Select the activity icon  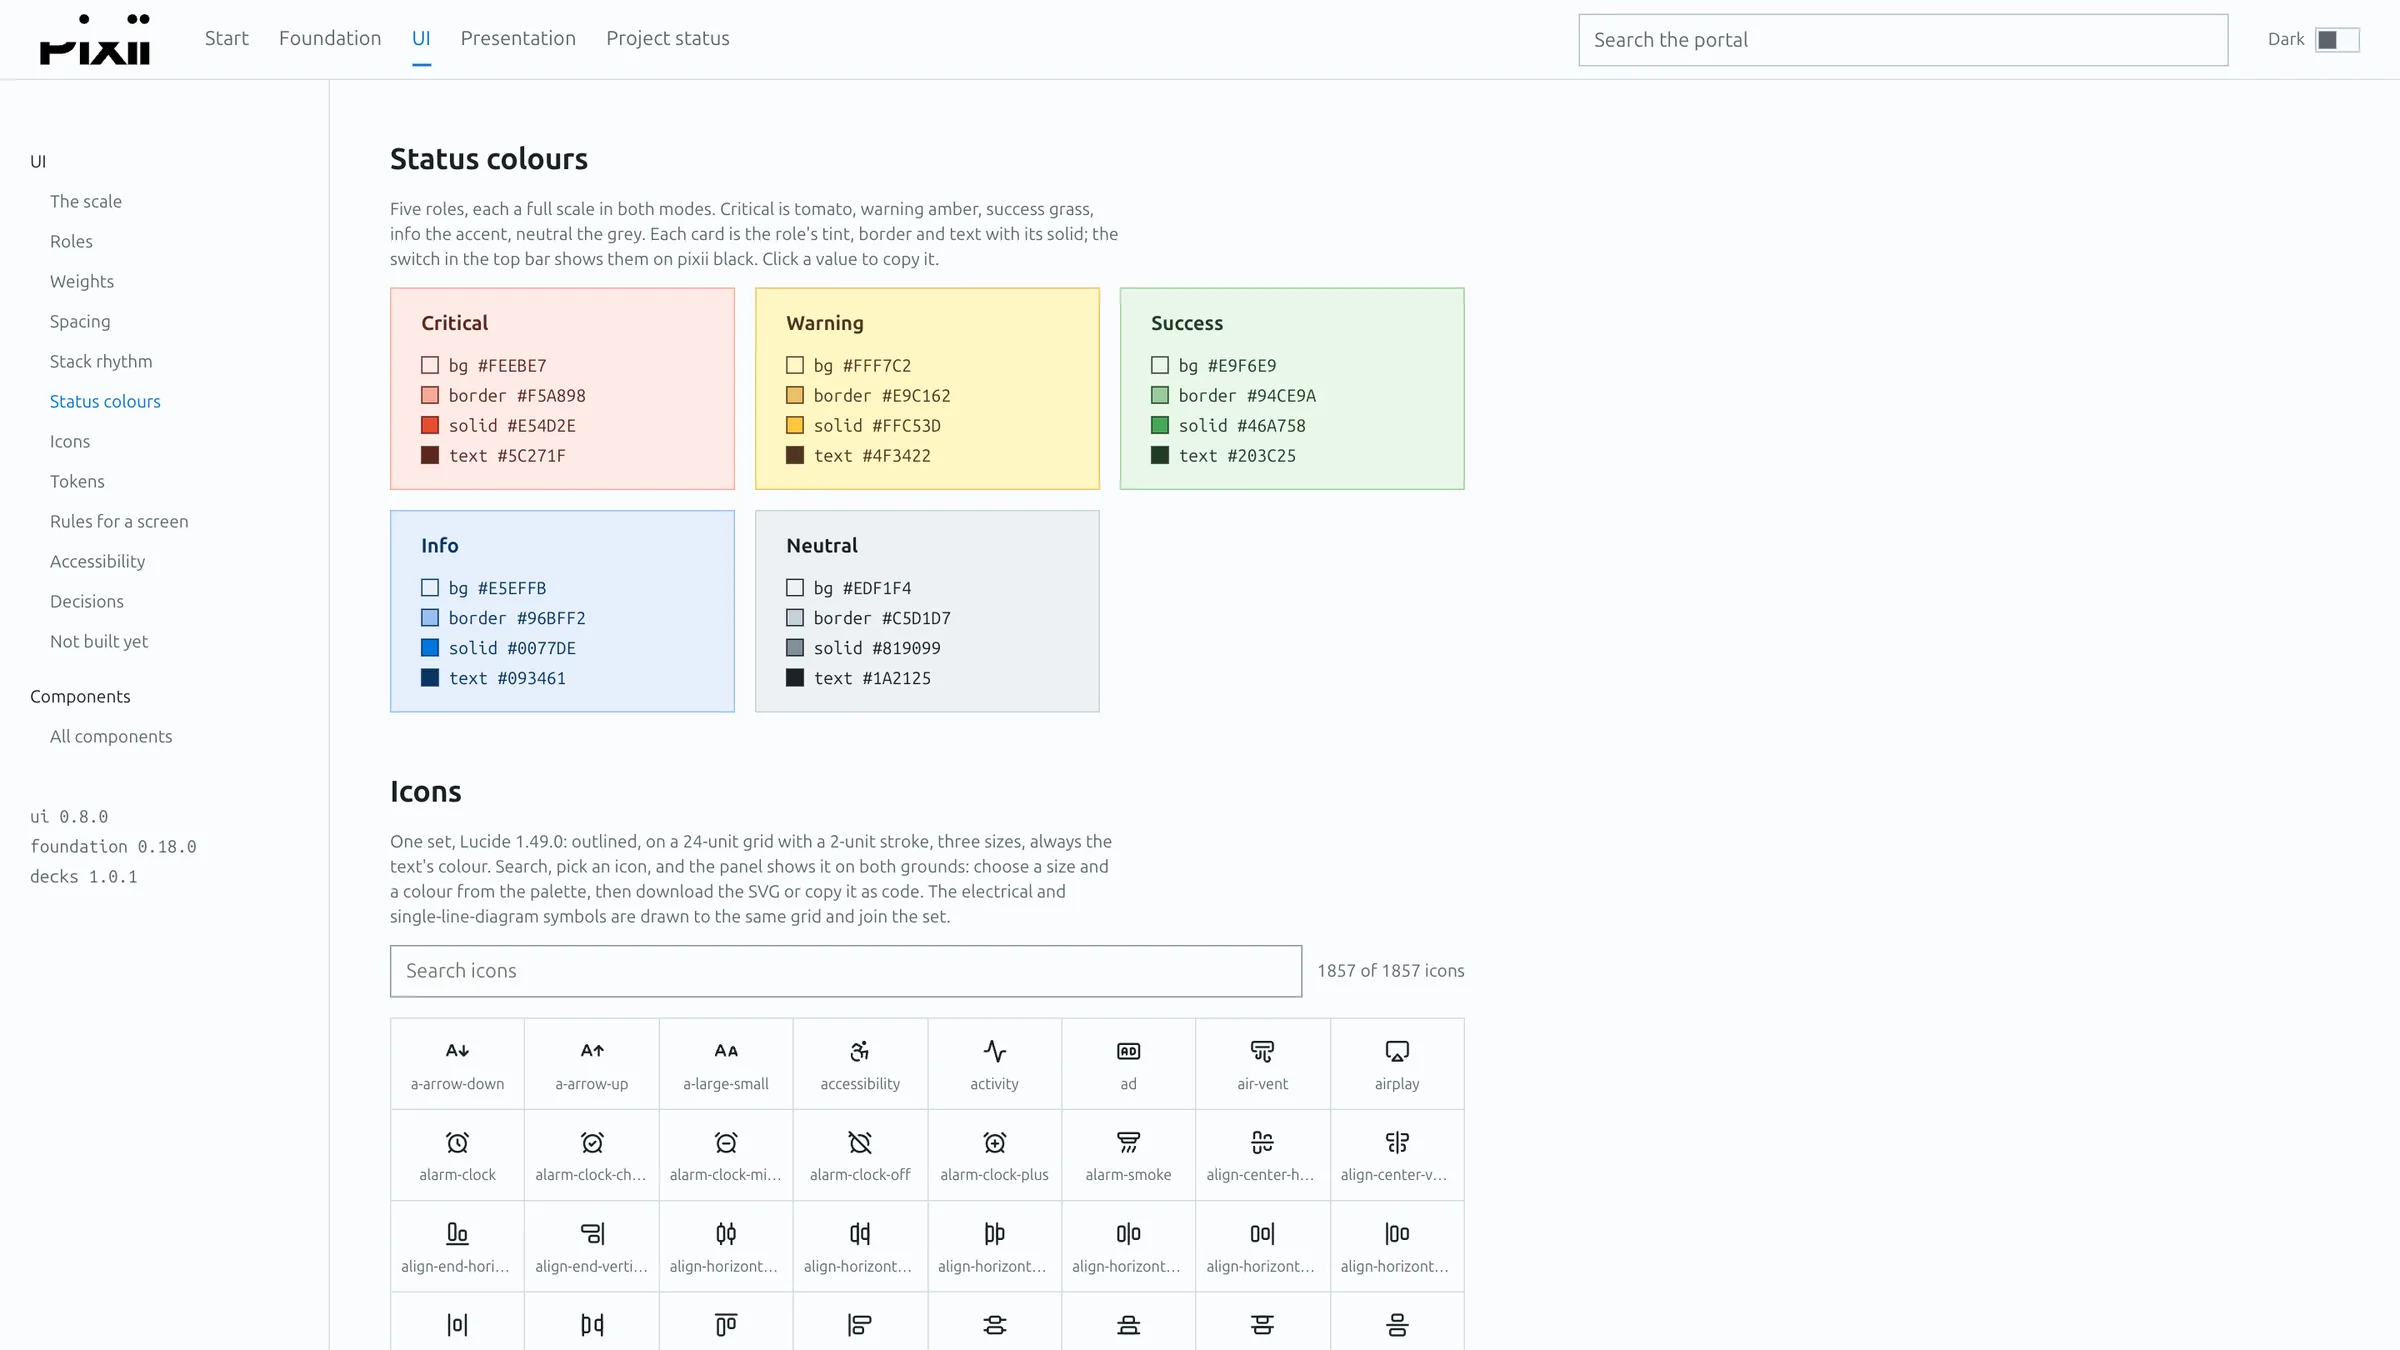[994, 1064]
